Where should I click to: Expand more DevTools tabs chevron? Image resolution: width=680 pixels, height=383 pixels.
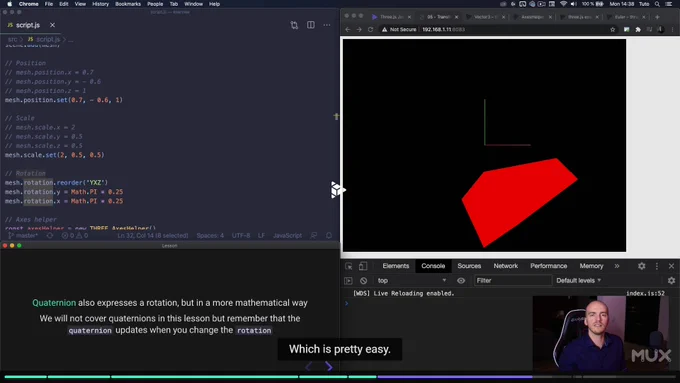[x=617, y=266]
